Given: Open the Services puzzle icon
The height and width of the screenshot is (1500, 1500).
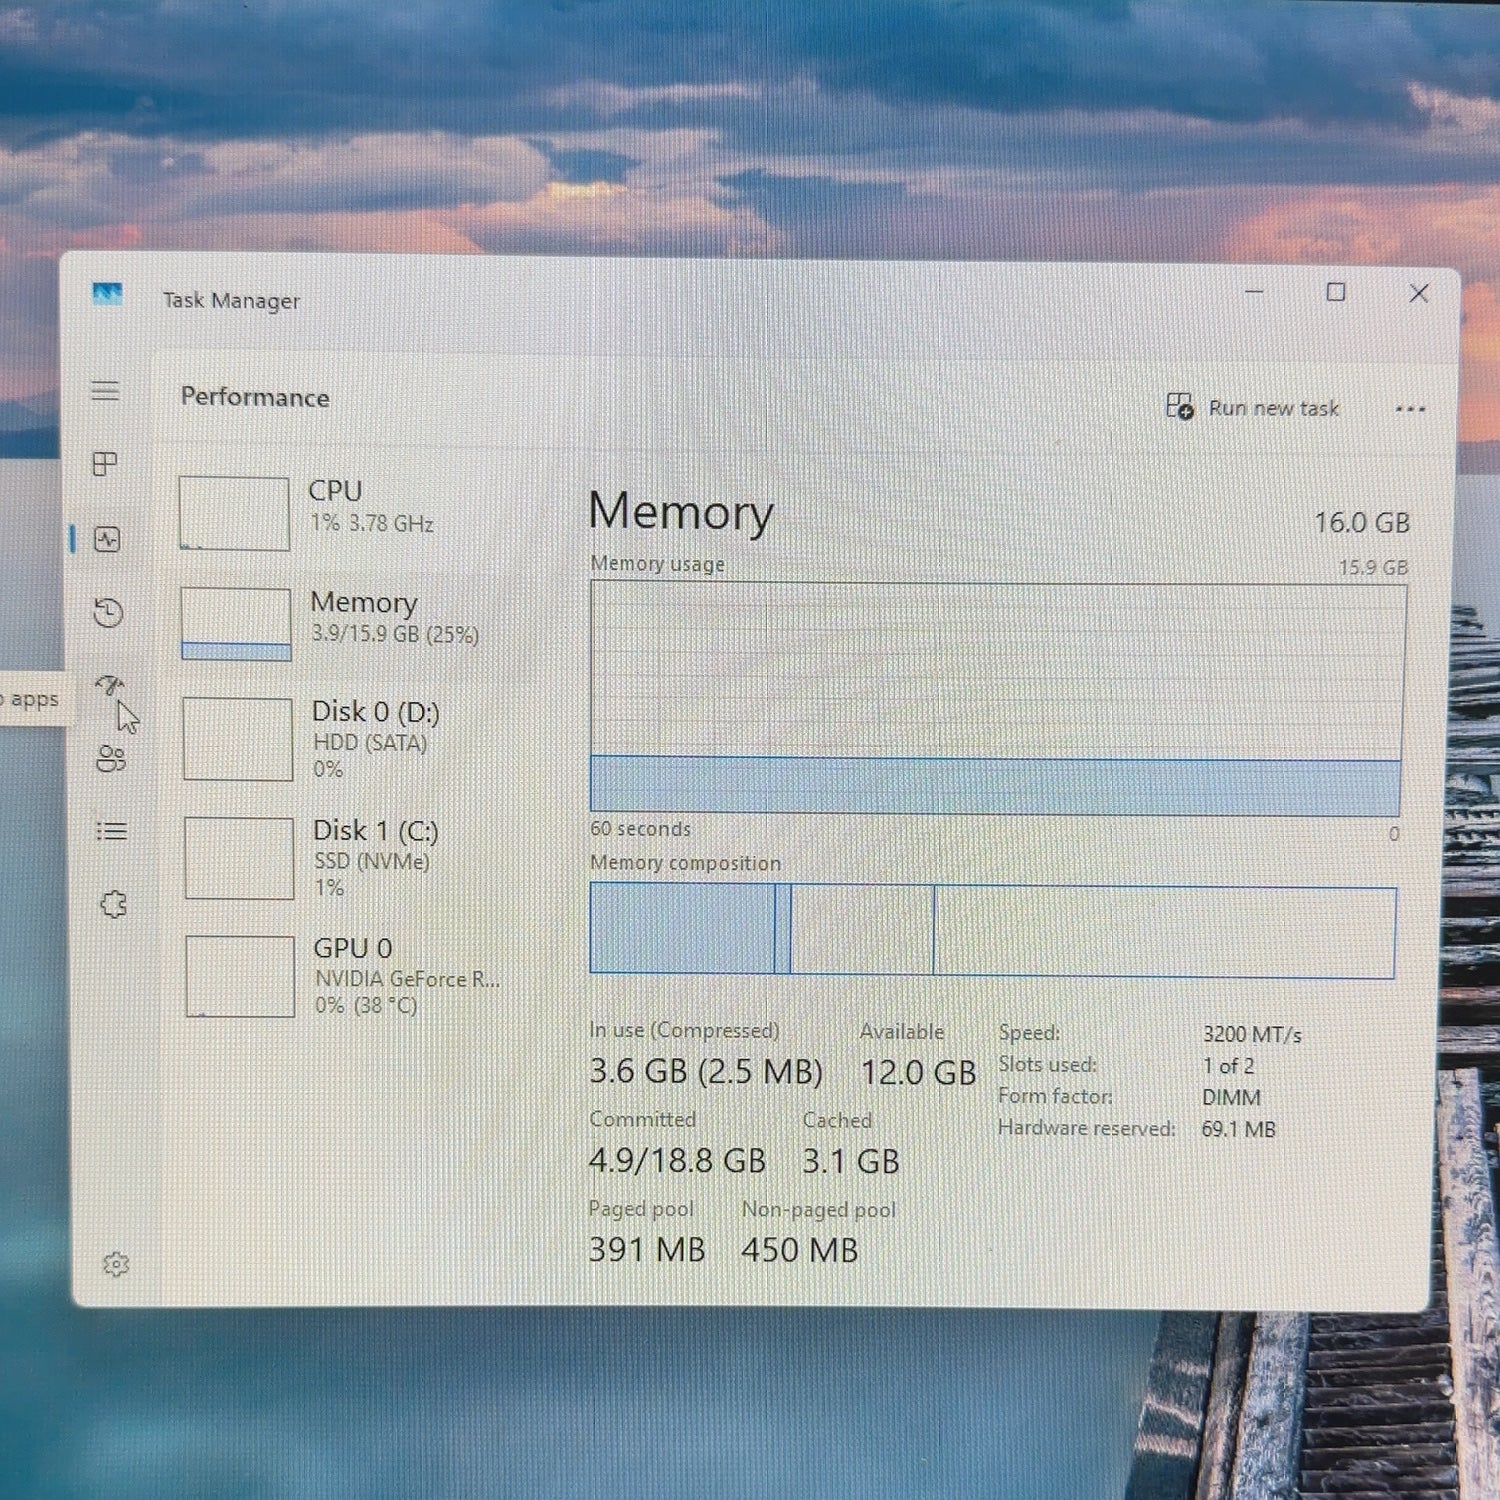Looking at the screenshot, I should (114, 905).
